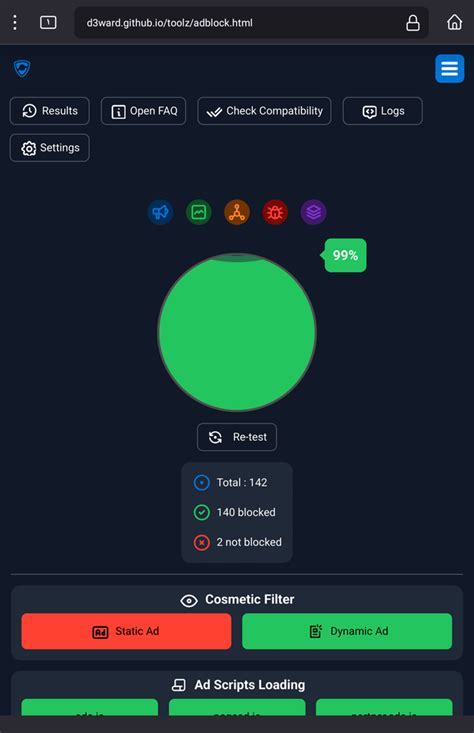This screenshot has height=733, width=474.
Task: Click the blue megaphone ads category icon
Action: click(160, 212)
